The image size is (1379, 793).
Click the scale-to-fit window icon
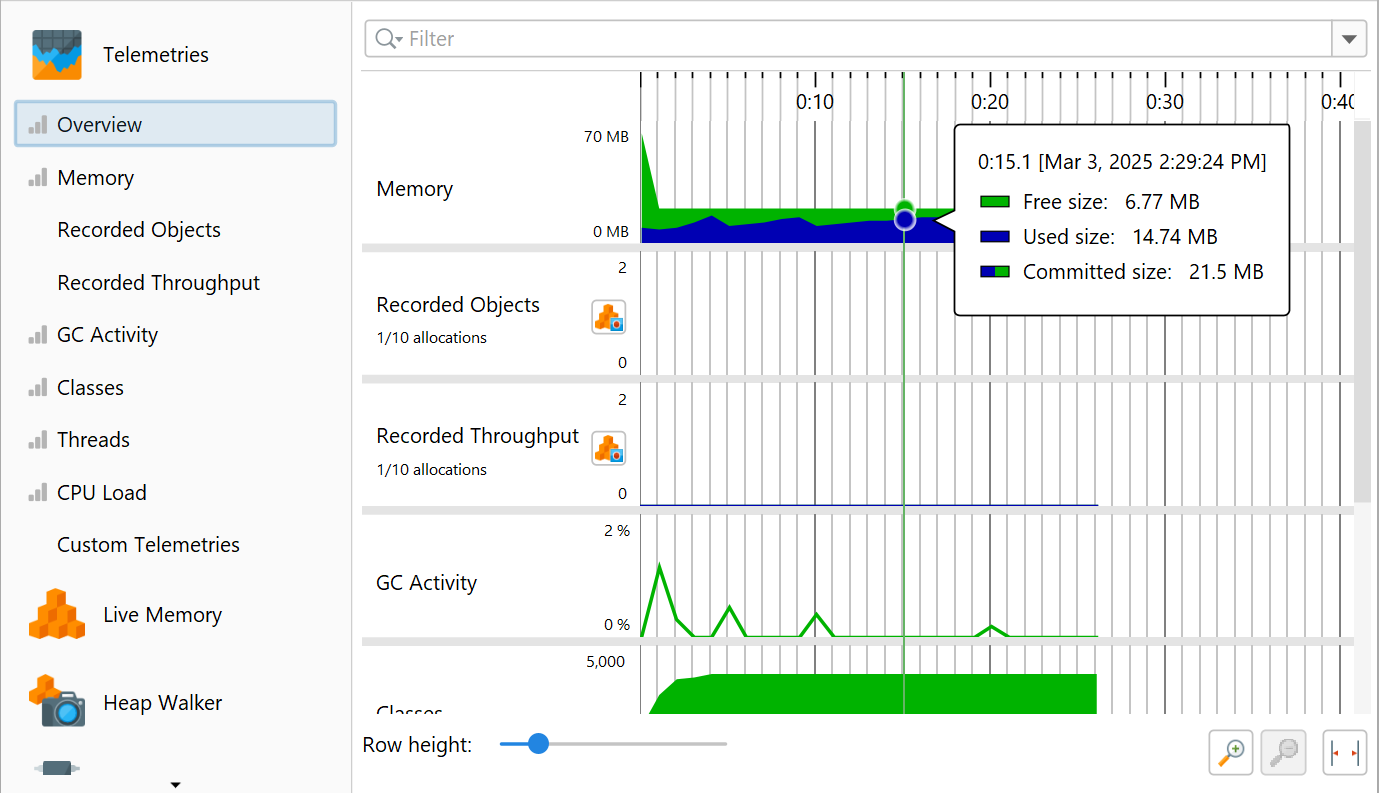point(1344,752)
